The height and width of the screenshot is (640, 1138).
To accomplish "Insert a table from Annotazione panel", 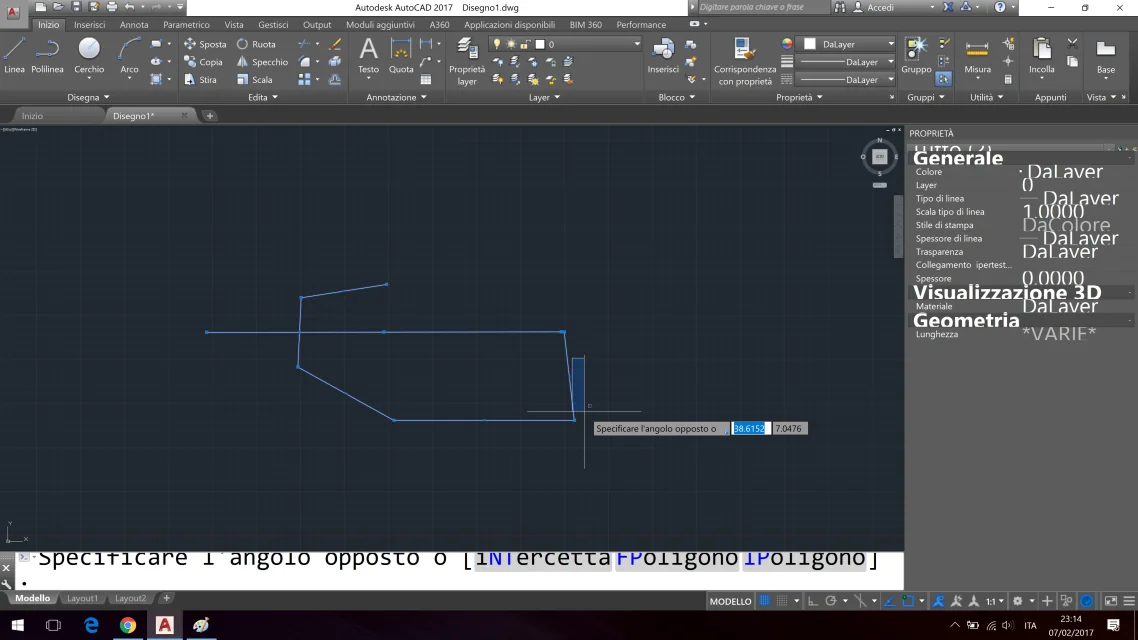I will (426, 80).
